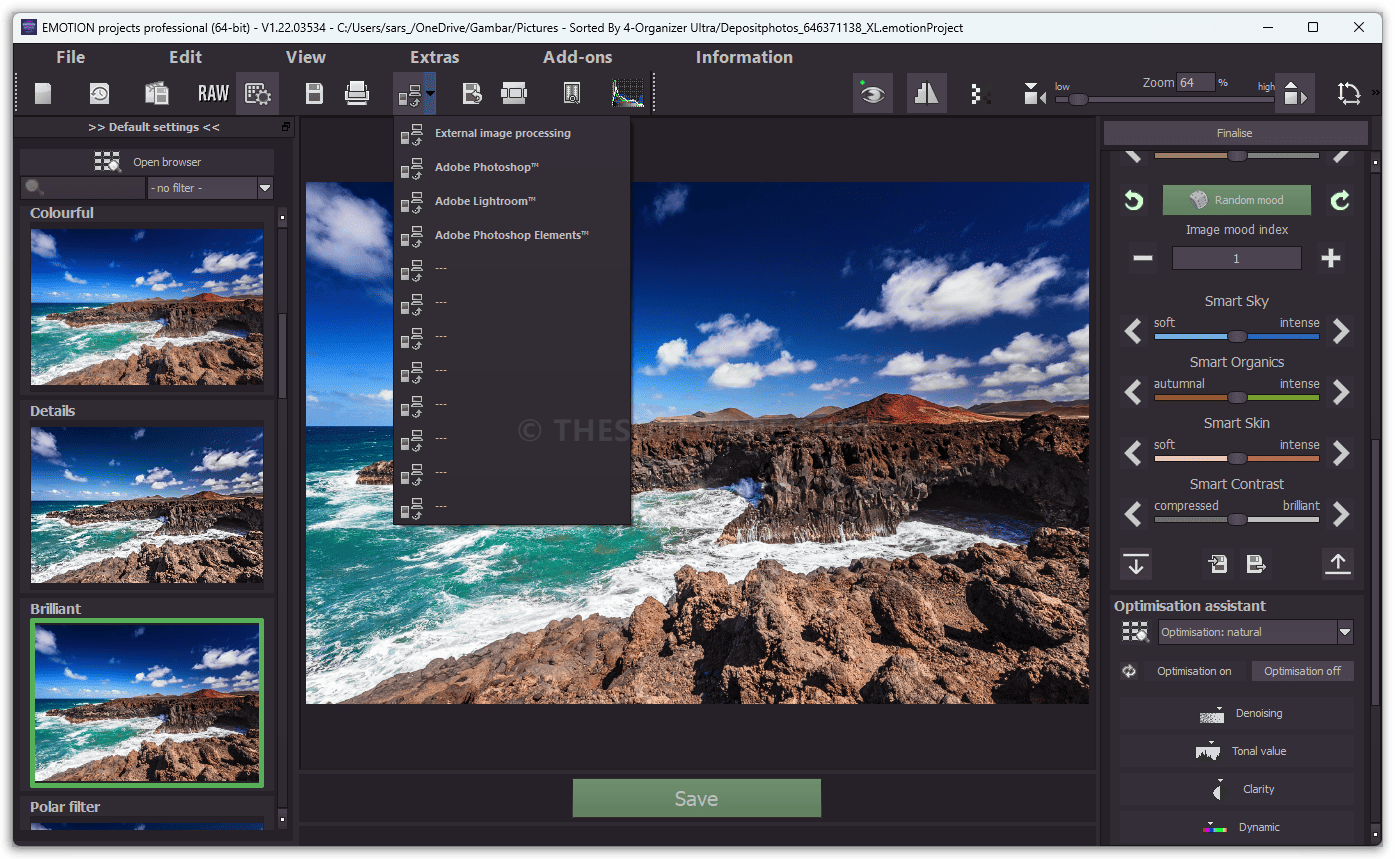Select the Colourful preset thumbnail
This screenshot has width=1395, height=859.
147,307
